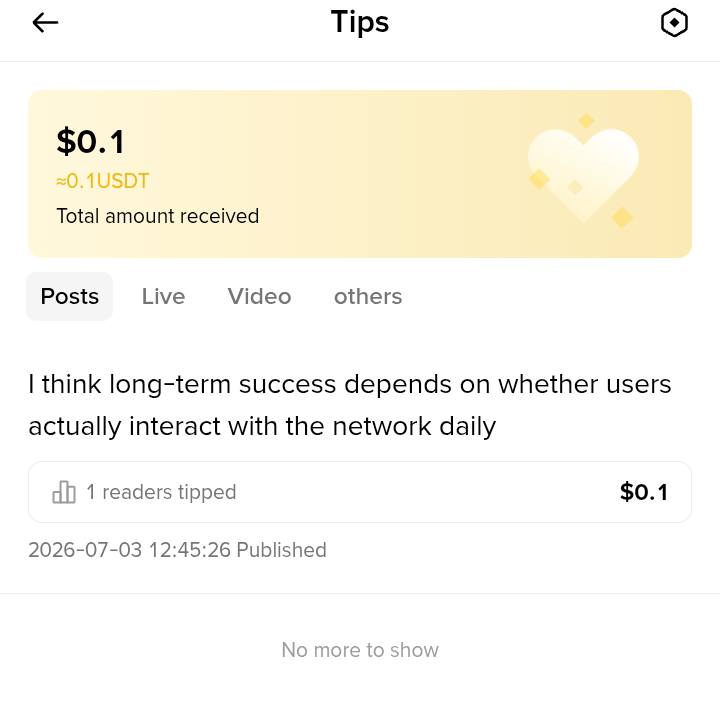The image size is (720, 720).
Task: Click the Published timestamp of the post
Action: [x=177, y=550]
